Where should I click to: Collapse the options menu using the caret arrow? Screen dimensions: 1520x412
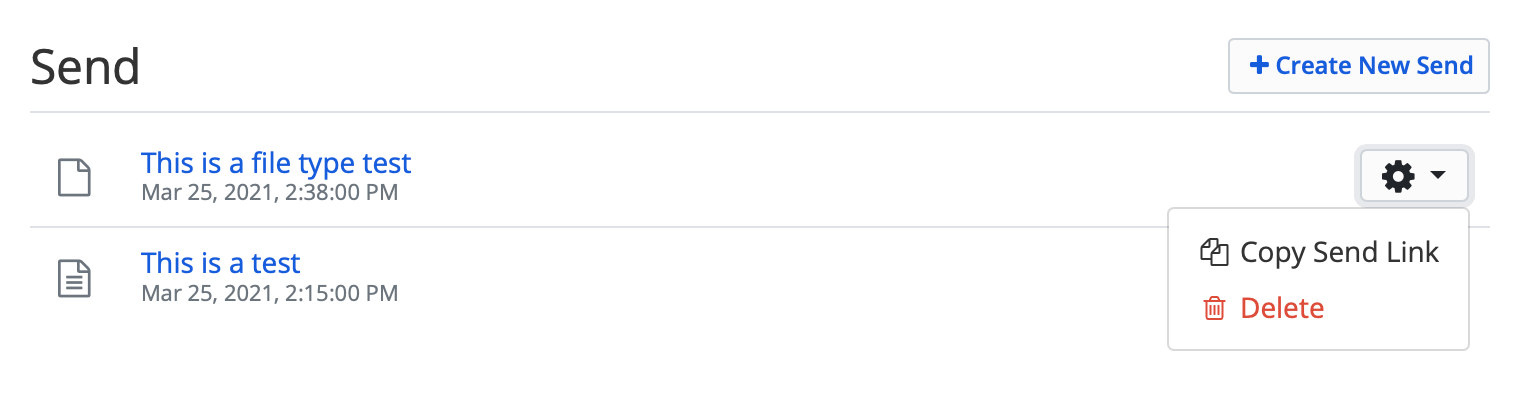click(1438, 176)
